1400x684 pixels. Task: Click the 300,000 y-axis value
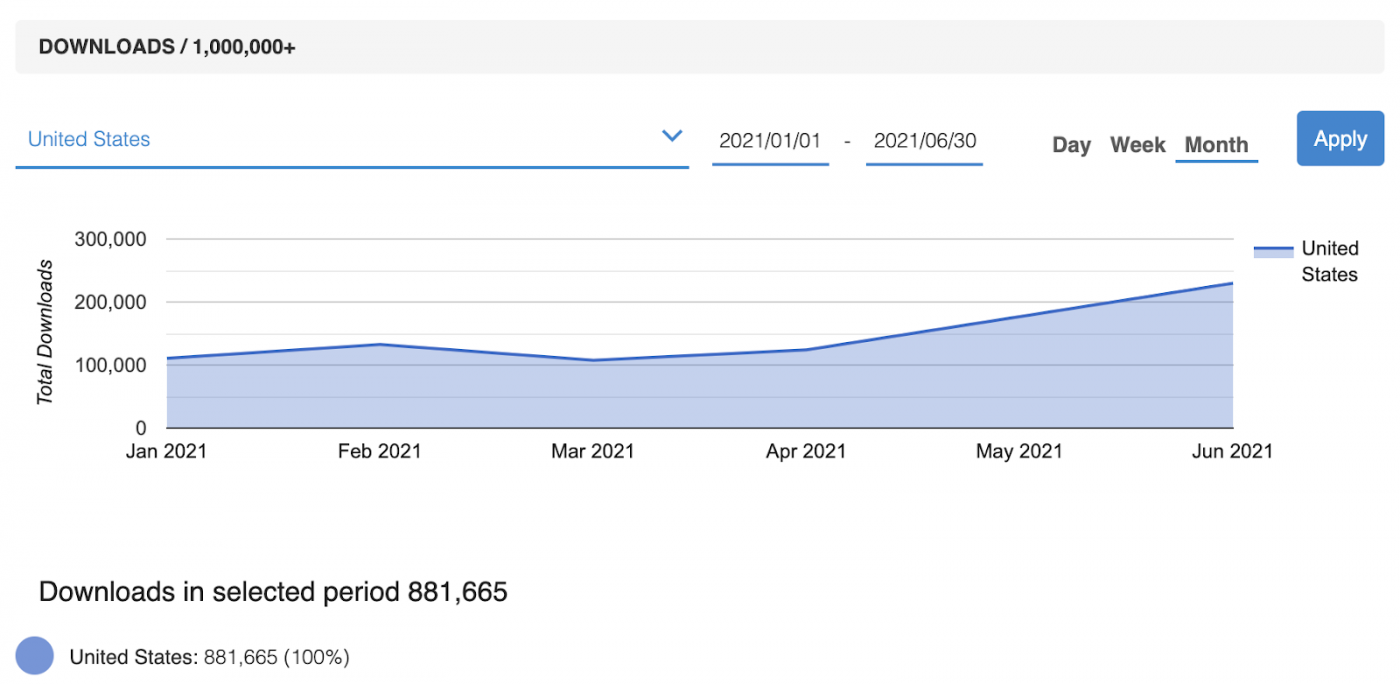[x=110, y=239]
